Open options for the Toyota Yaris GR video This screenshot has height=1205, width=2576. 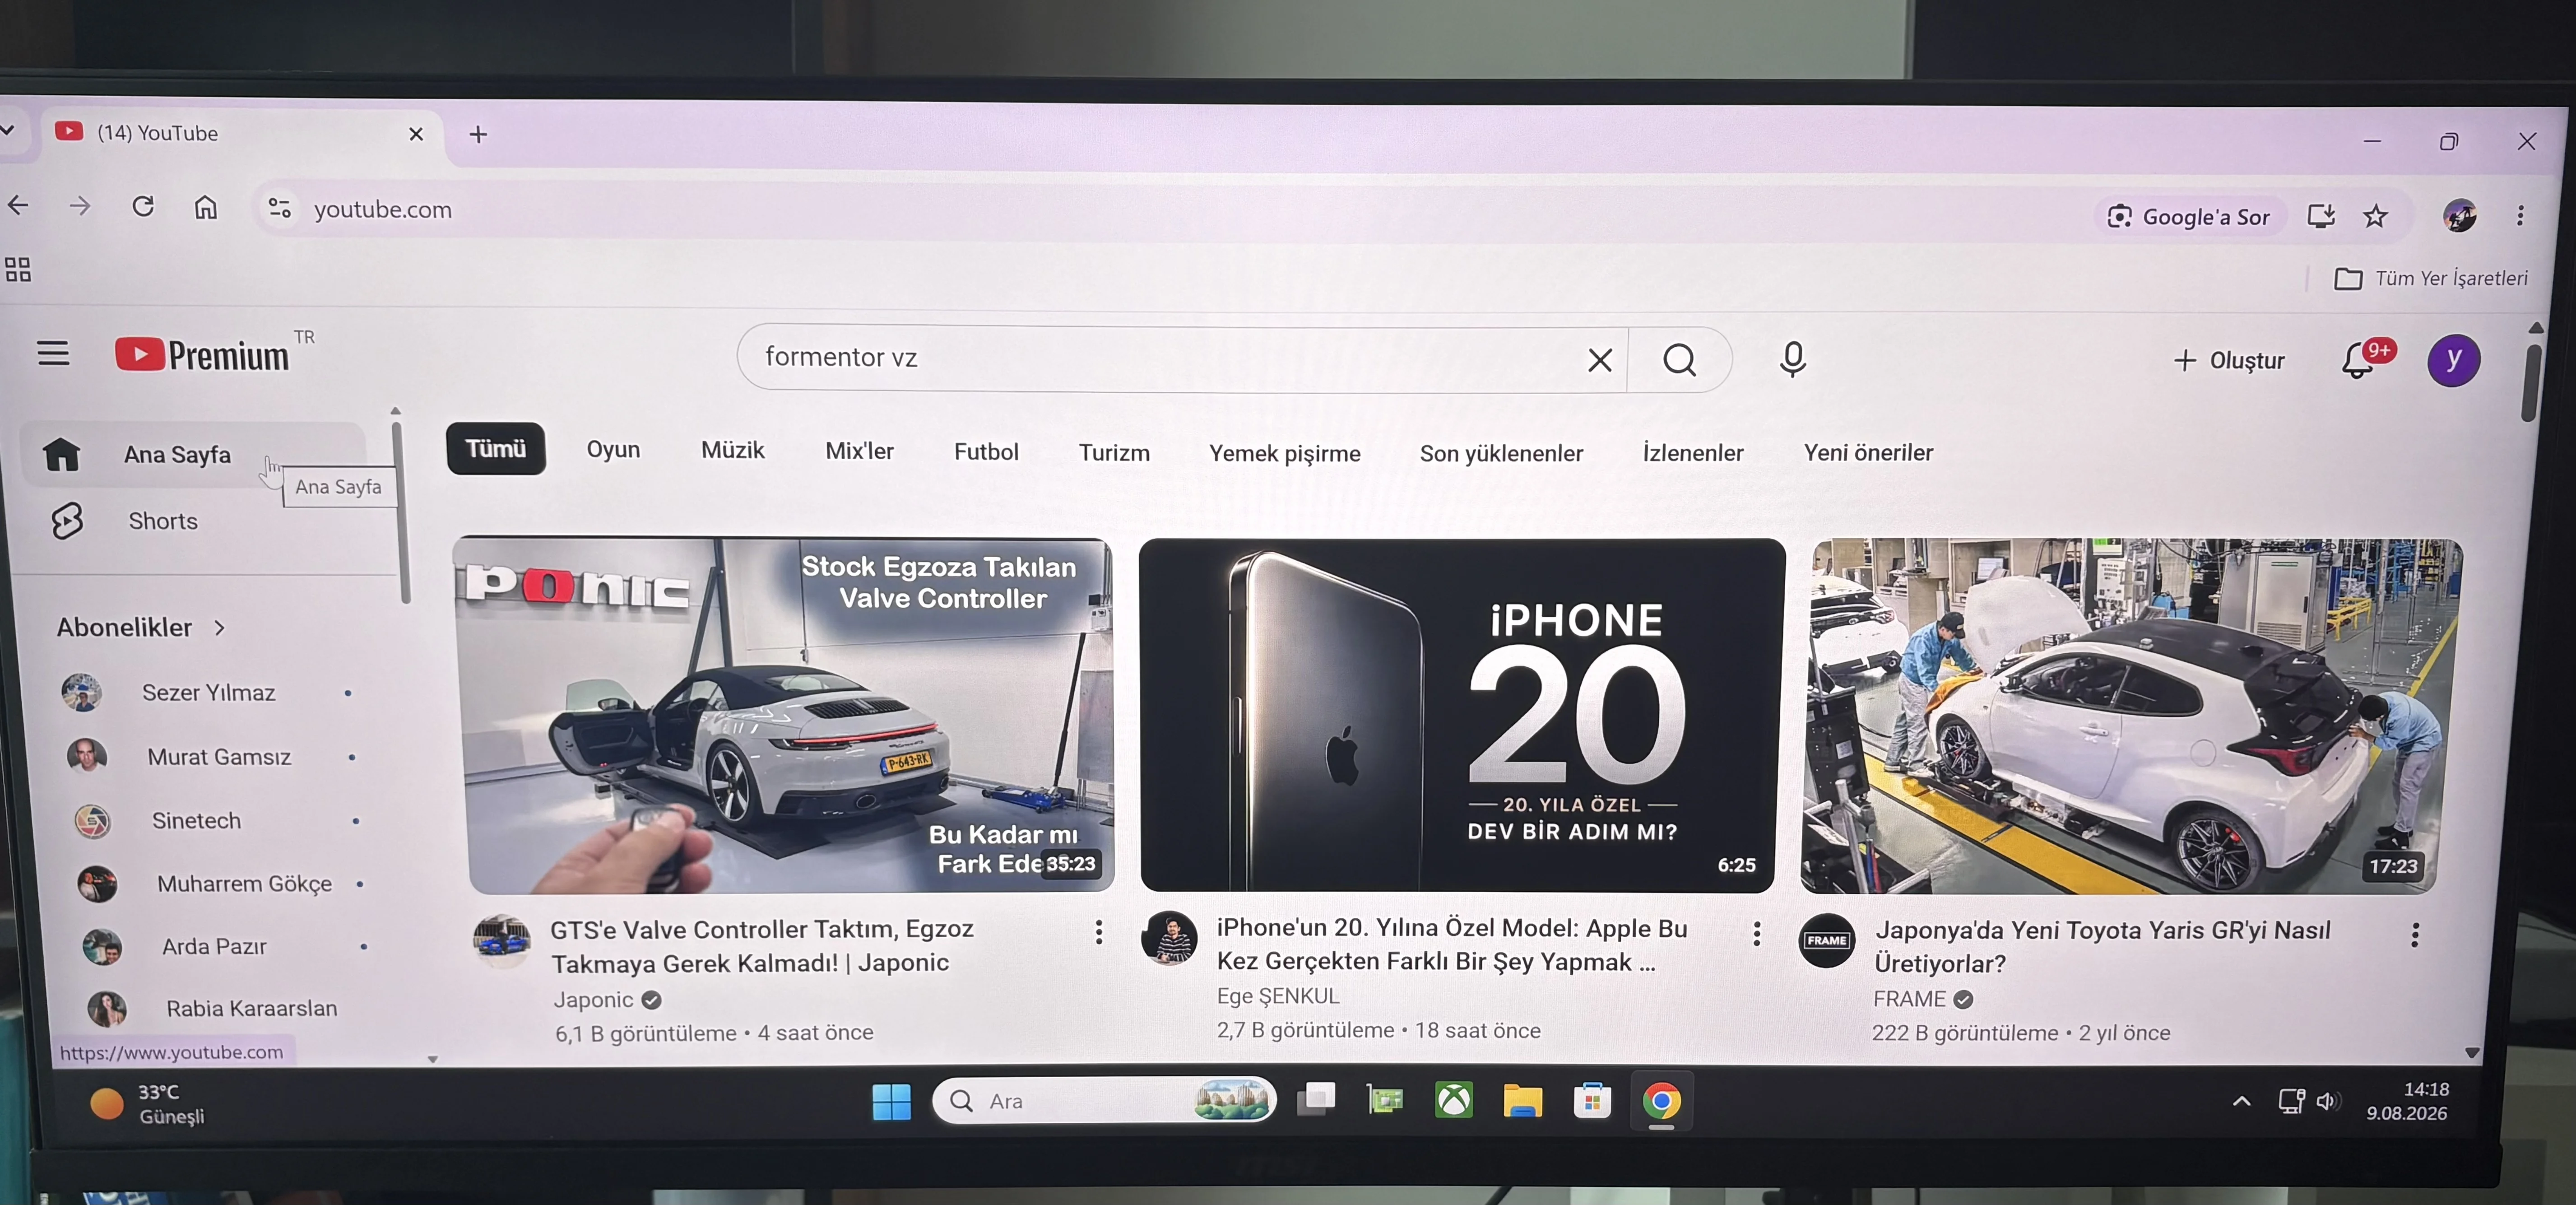(2414, 935)
